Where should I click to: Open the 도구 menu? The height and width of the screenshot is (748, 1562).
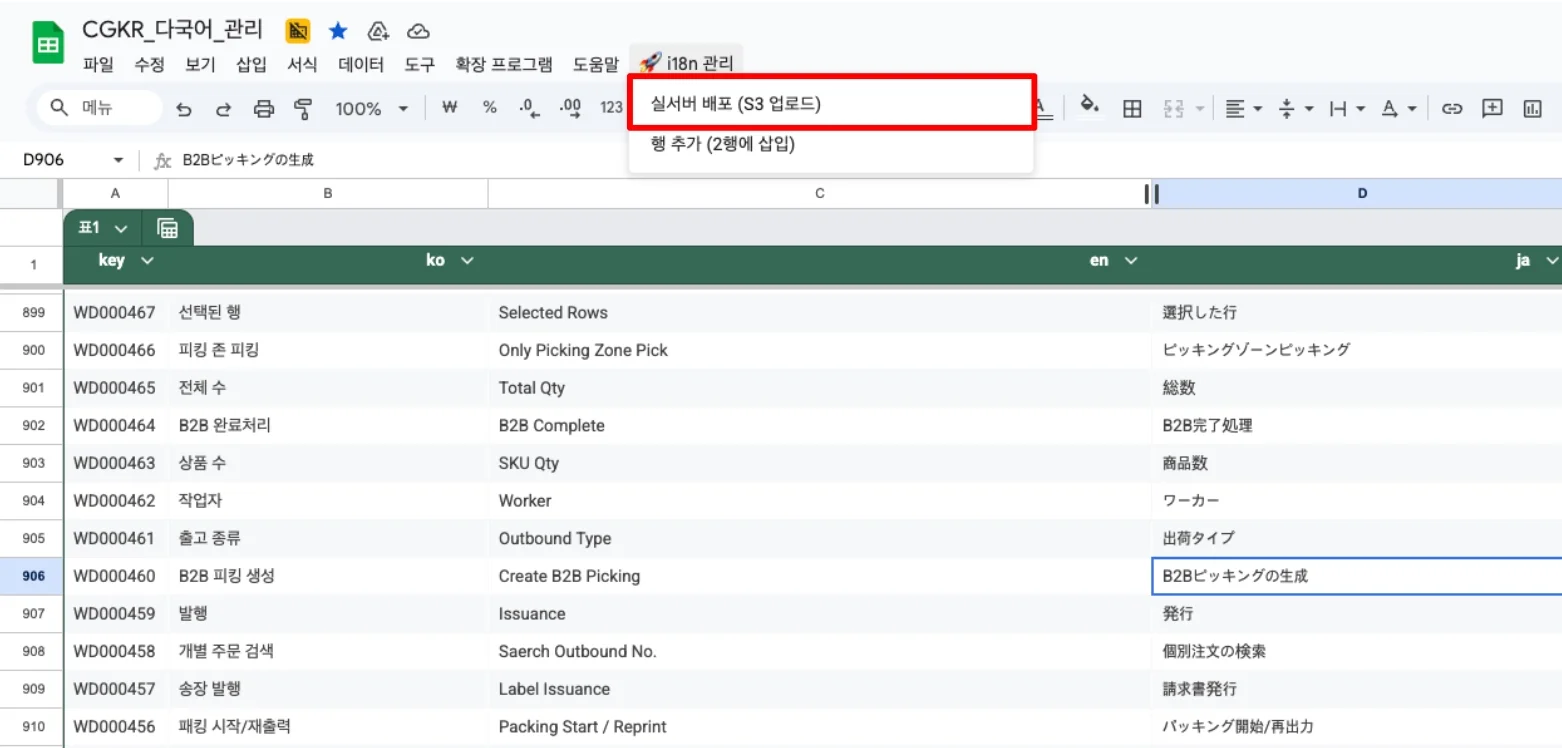coord(420,64)
